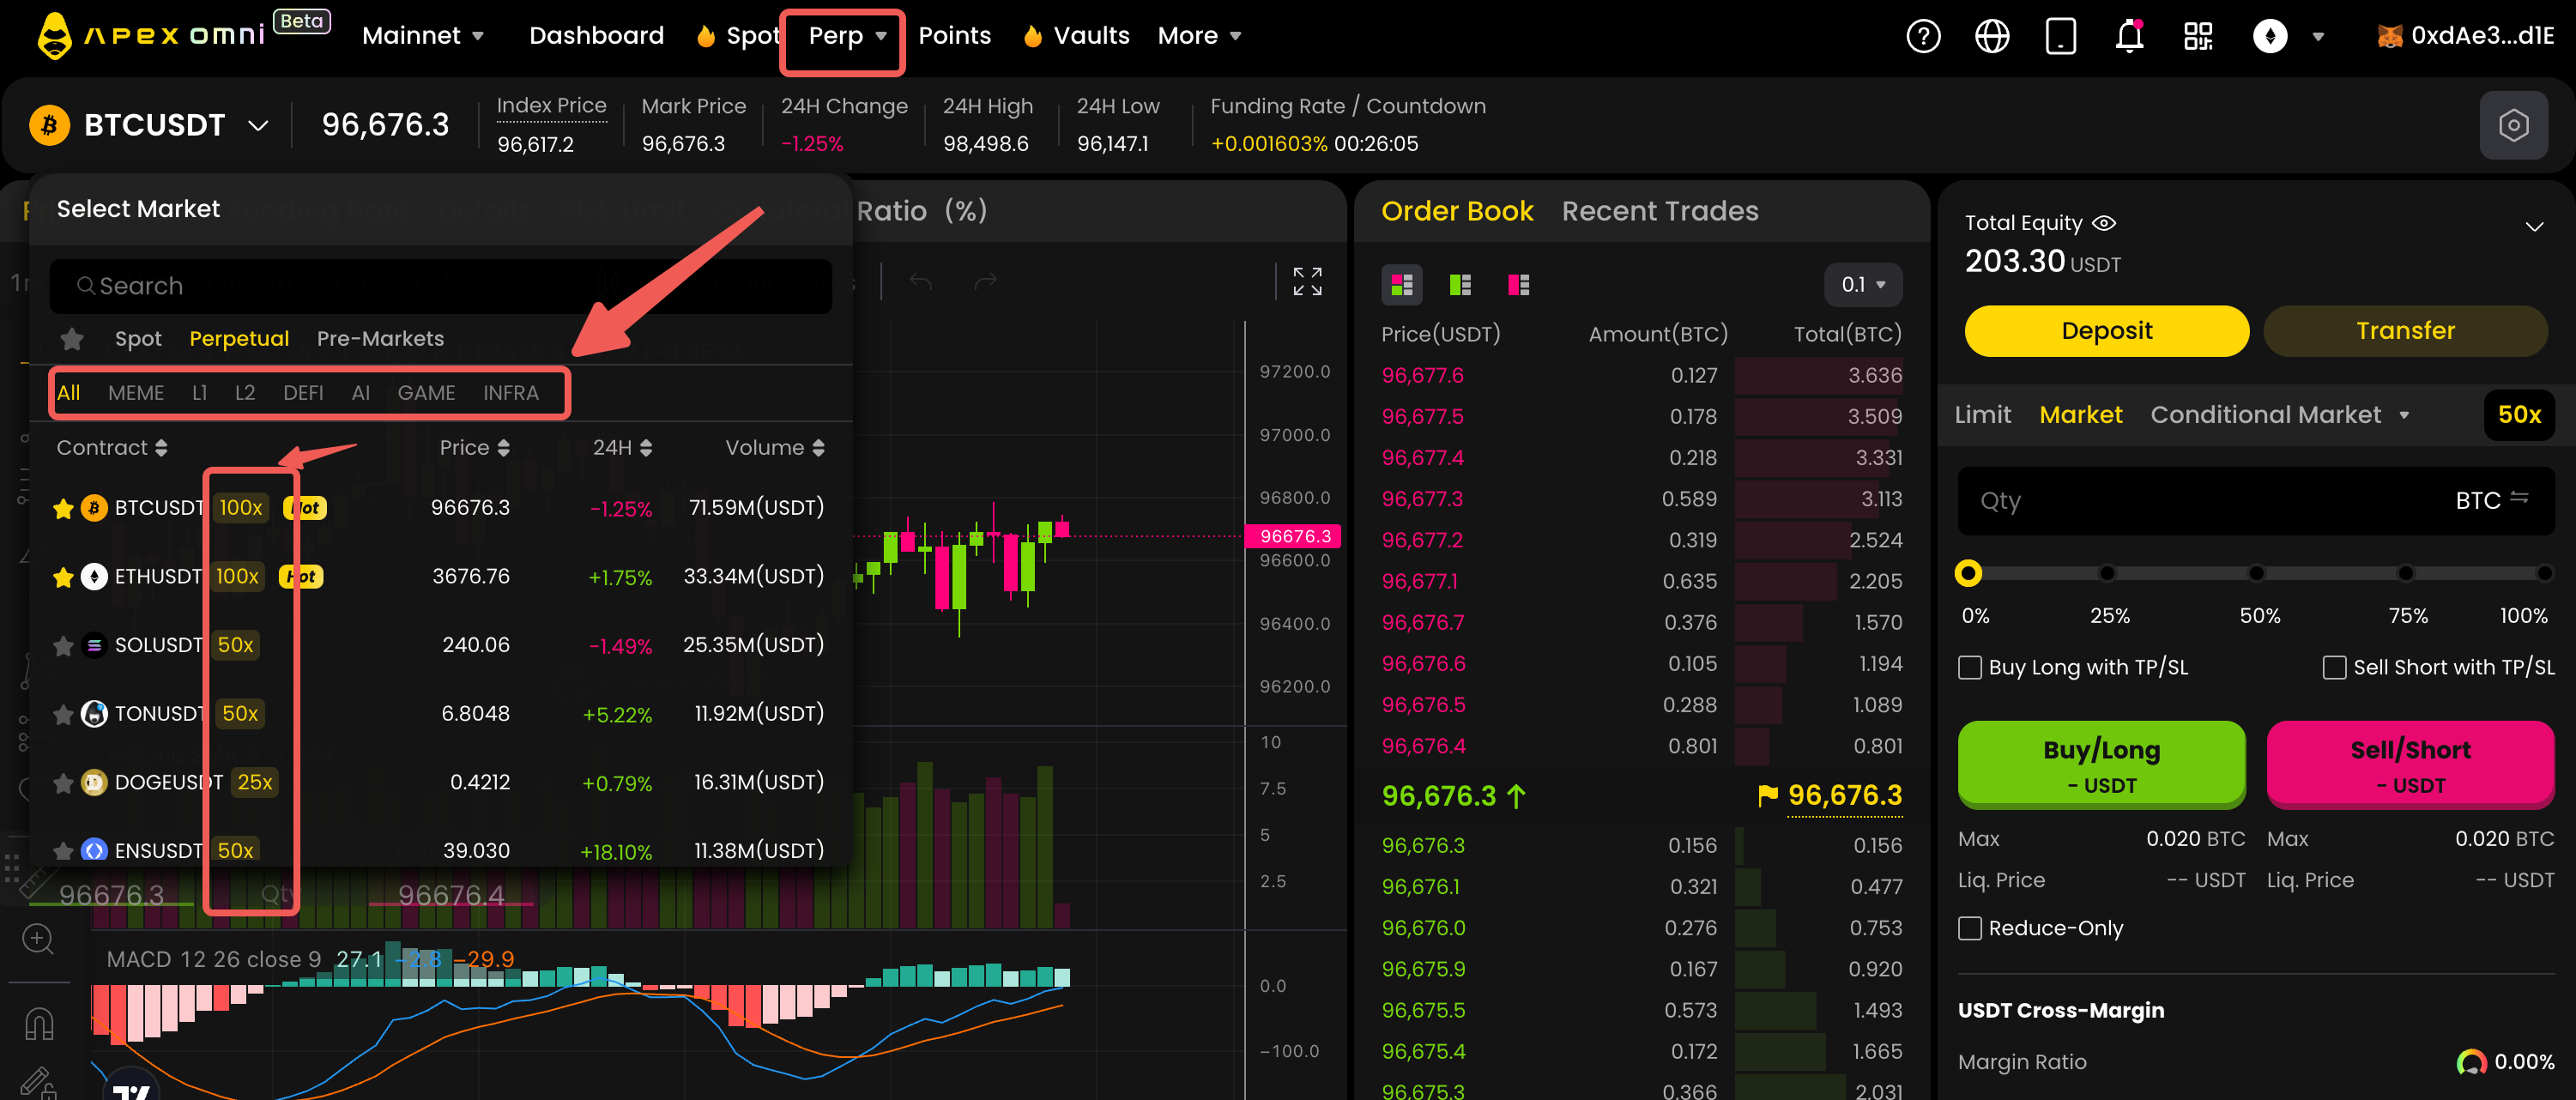This screenshot has height=1100, width=2576.
Task: Click the Sell/Short button
Action: (2410, 765)
